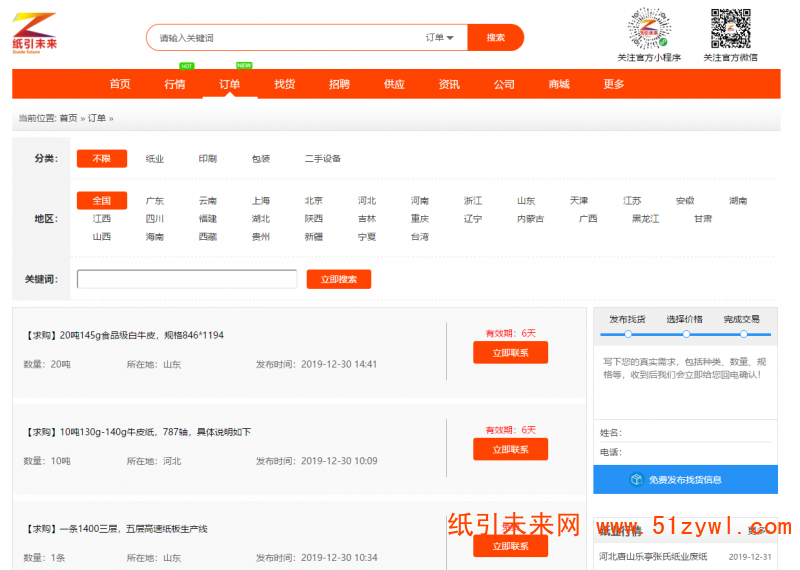Click the green HOT badge above 行情
Image resolution: width=800 pixels, height=570 pixels.
[x=187, y=66]
